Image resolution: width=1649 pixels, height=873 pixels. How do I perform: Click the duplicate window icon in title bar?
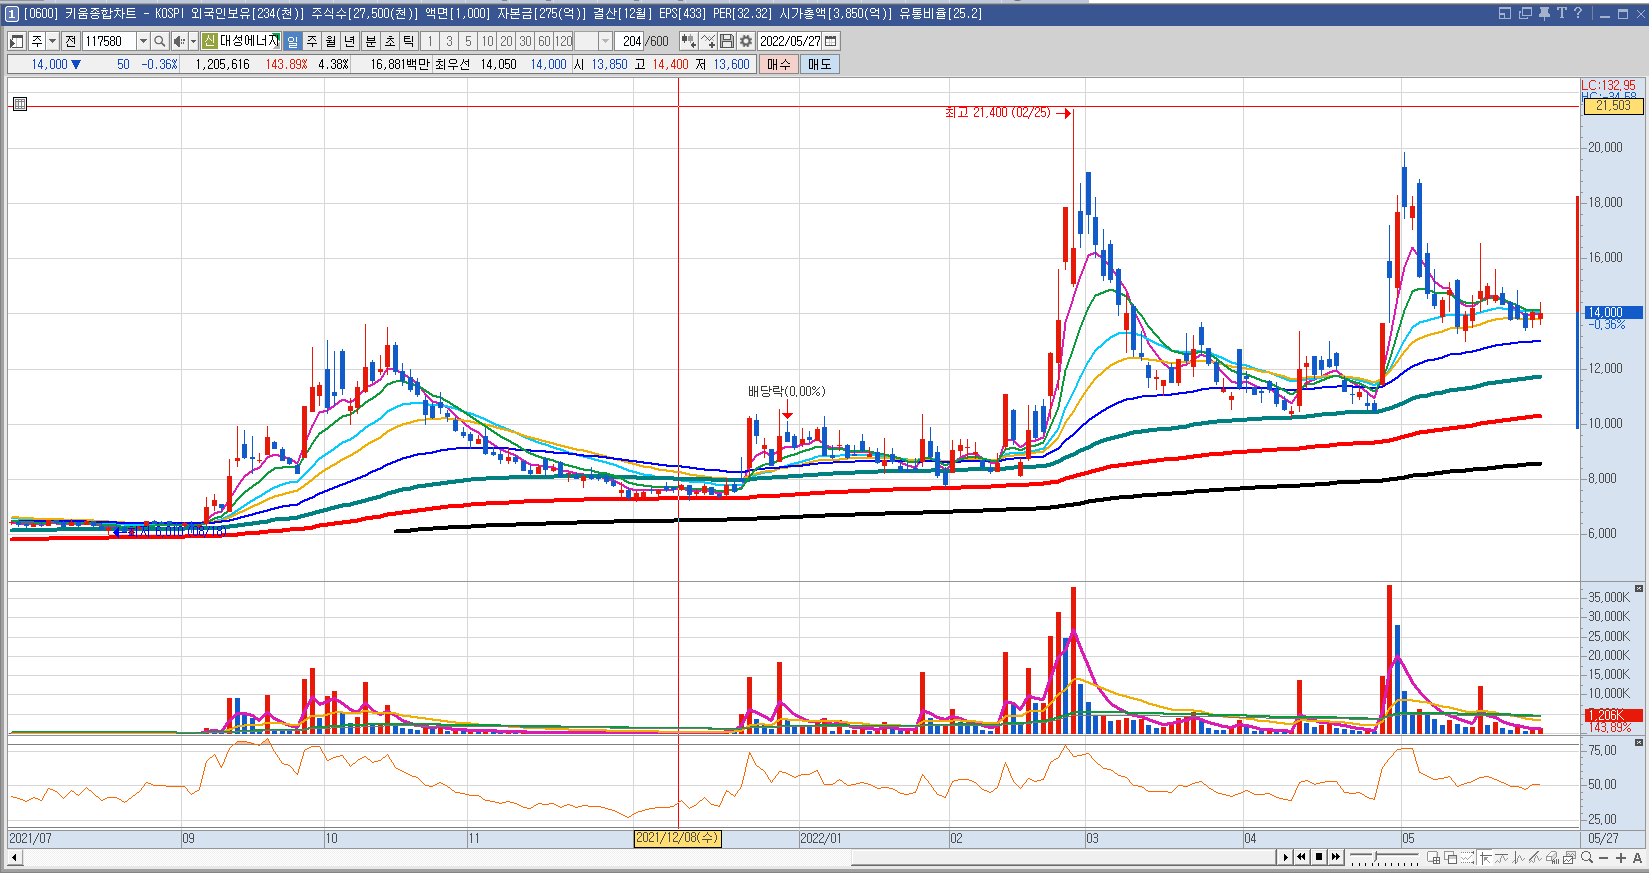[x=1525, y=13]
